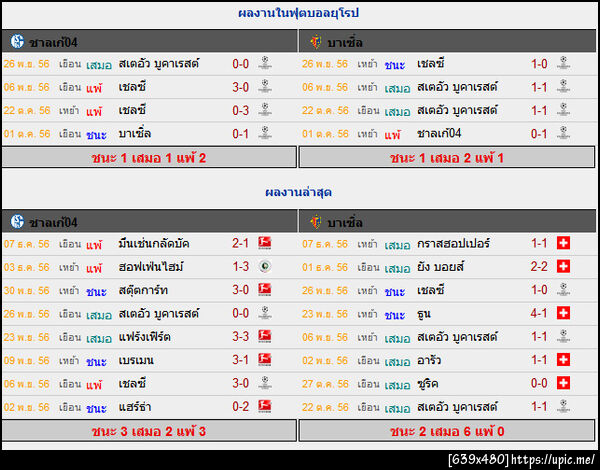Click the score 0-3 against เชลซี

(x=240, y=111)
